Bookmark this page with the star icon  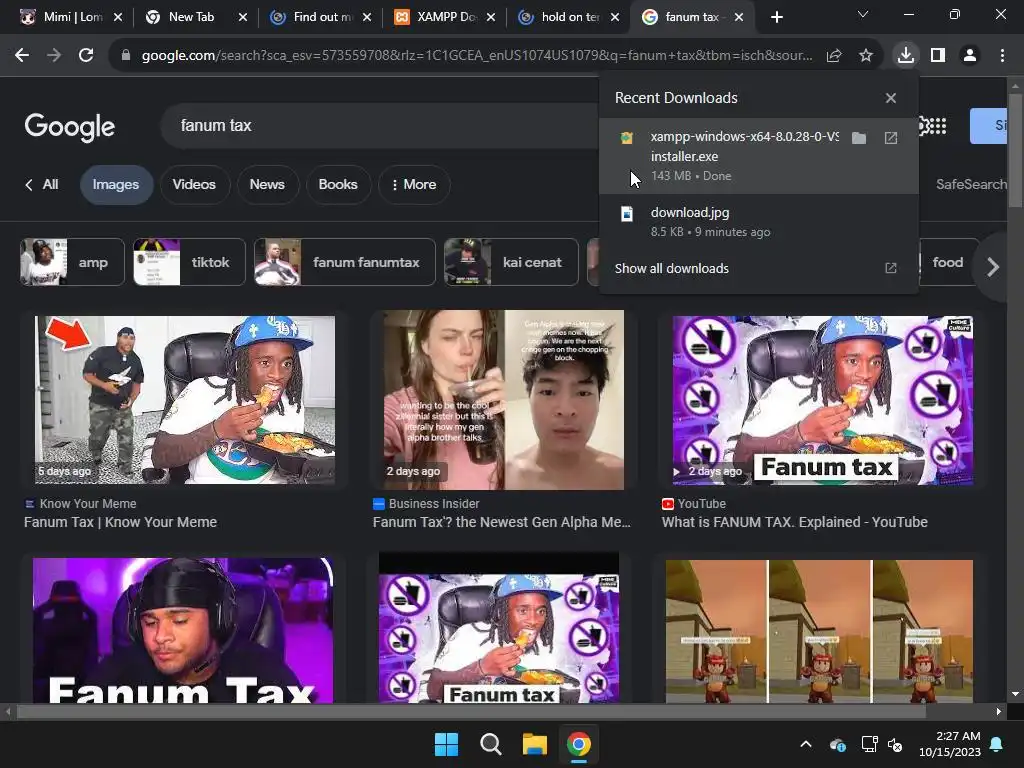[865, 56]
